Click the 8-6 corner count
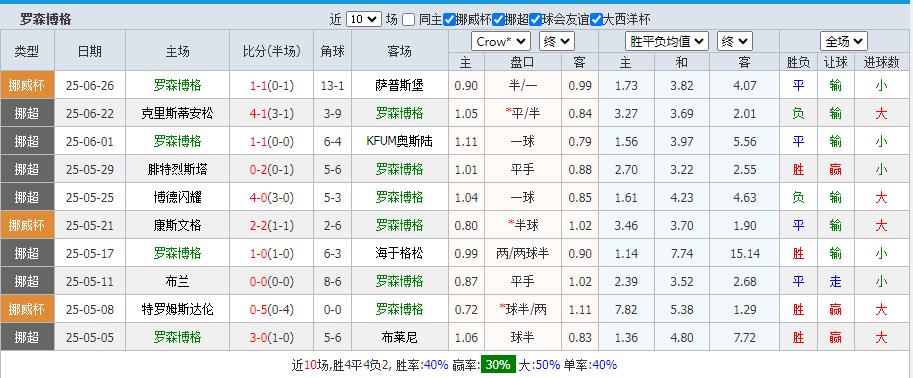 [x=332, y=281]
